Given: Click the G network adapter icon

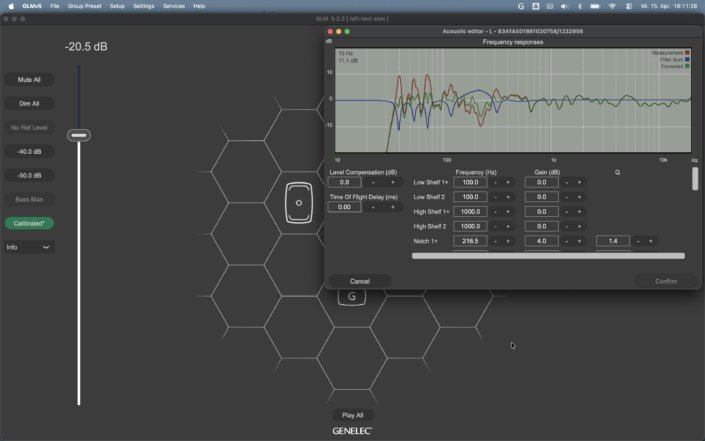Looking at the screenshot, I should pos(352,297).
